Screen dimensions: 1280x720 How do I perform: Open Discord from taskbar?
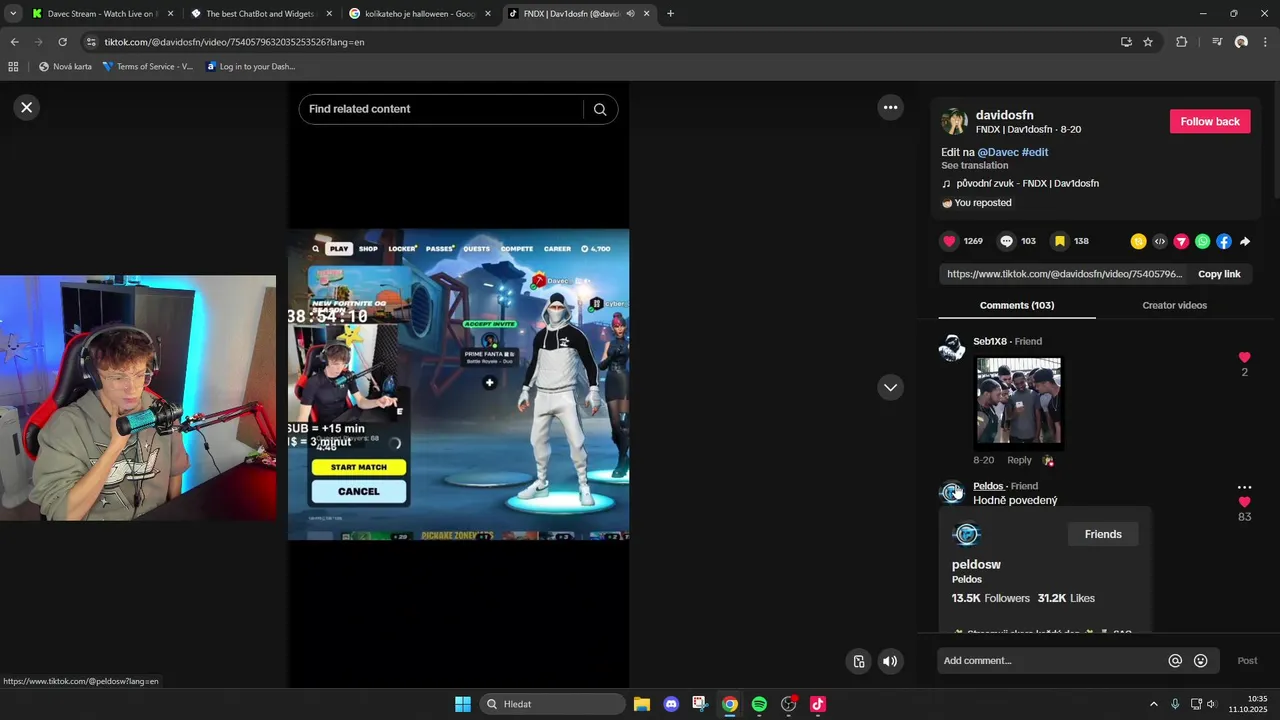(671, 704)
